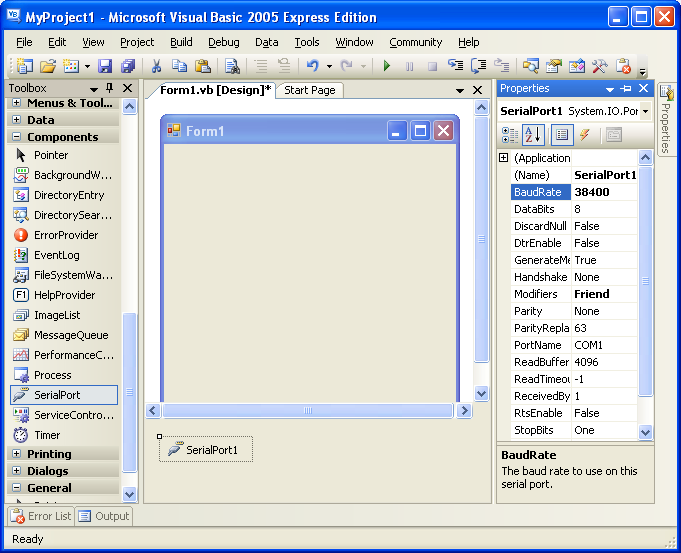This screenshot has height=553, width=681.
Task: Click the BaudRate value 38400 field
Action: coord(605,192)
